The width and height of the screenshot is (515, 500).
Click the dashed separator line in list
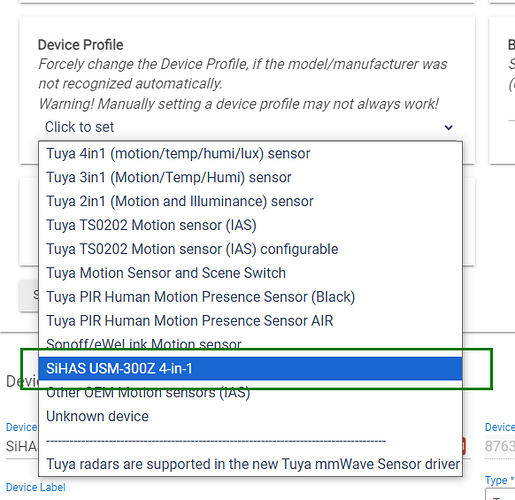216,441
